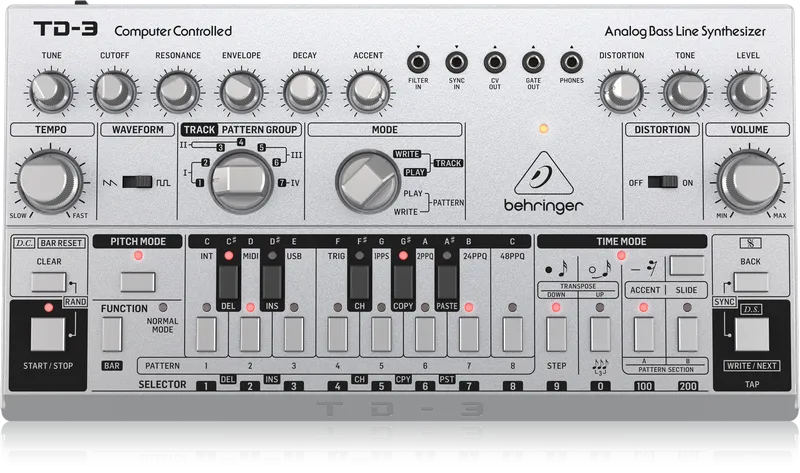Hit the START/STOP button
The width and height of the screenshot is (800, 473).
48,334
